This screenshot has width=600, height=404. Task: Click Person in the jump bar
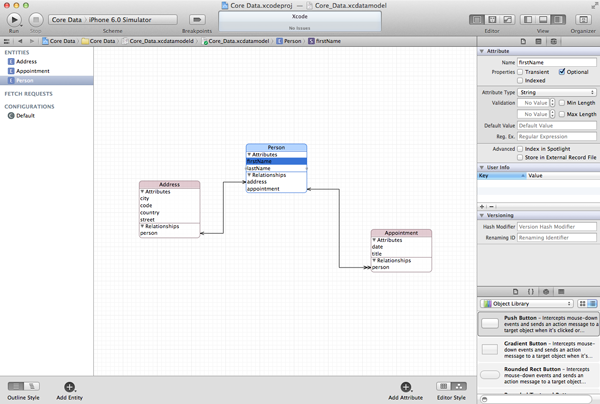(x=289, y=41)
